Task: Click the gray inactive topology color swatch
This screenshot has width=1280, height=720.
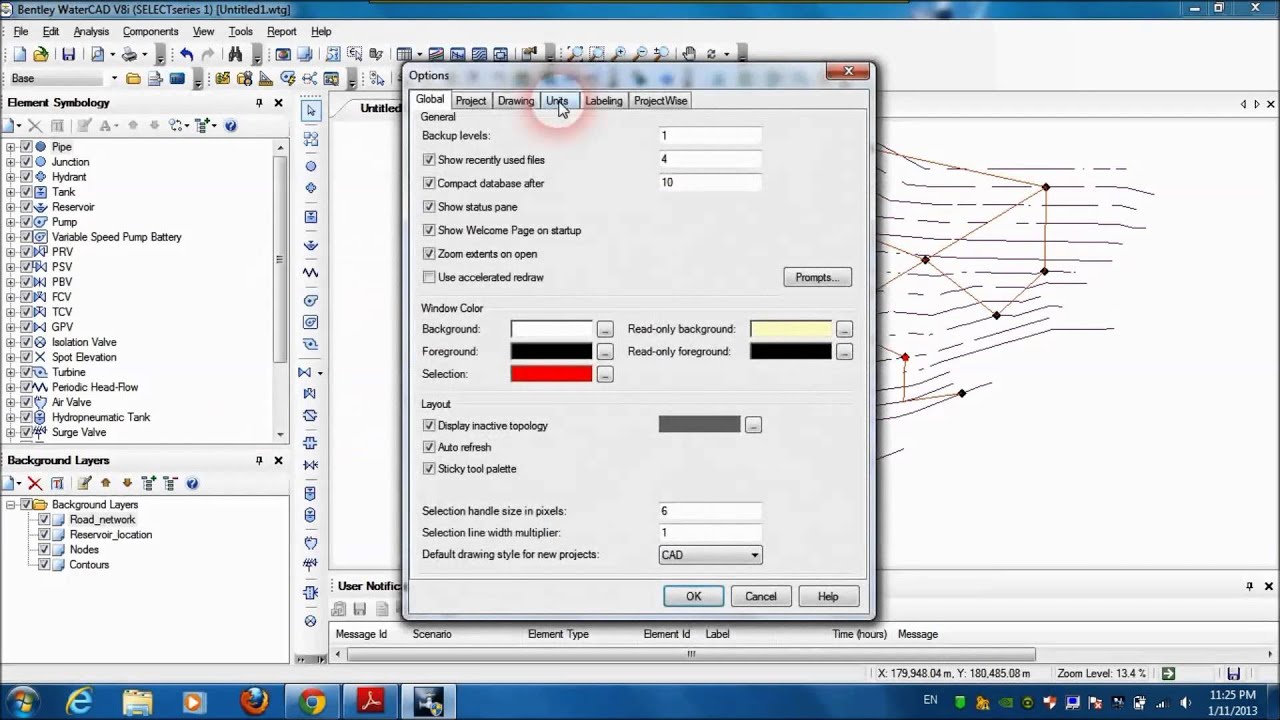Action: (700, 425)
